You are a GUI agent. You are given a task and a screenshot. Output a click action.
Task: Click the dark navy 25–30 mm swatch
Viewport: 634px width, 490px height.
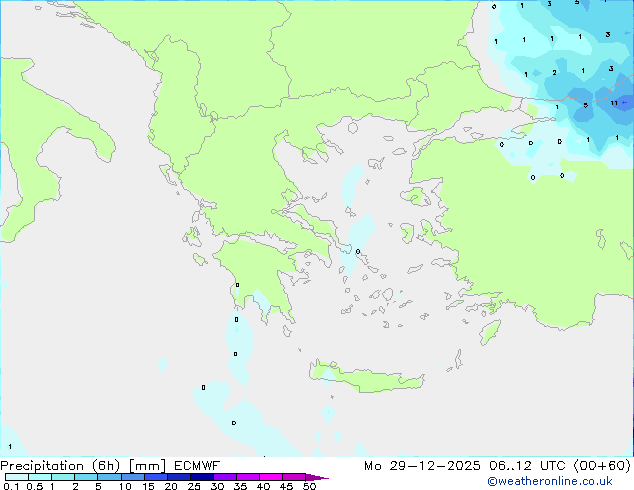(202, 477)
